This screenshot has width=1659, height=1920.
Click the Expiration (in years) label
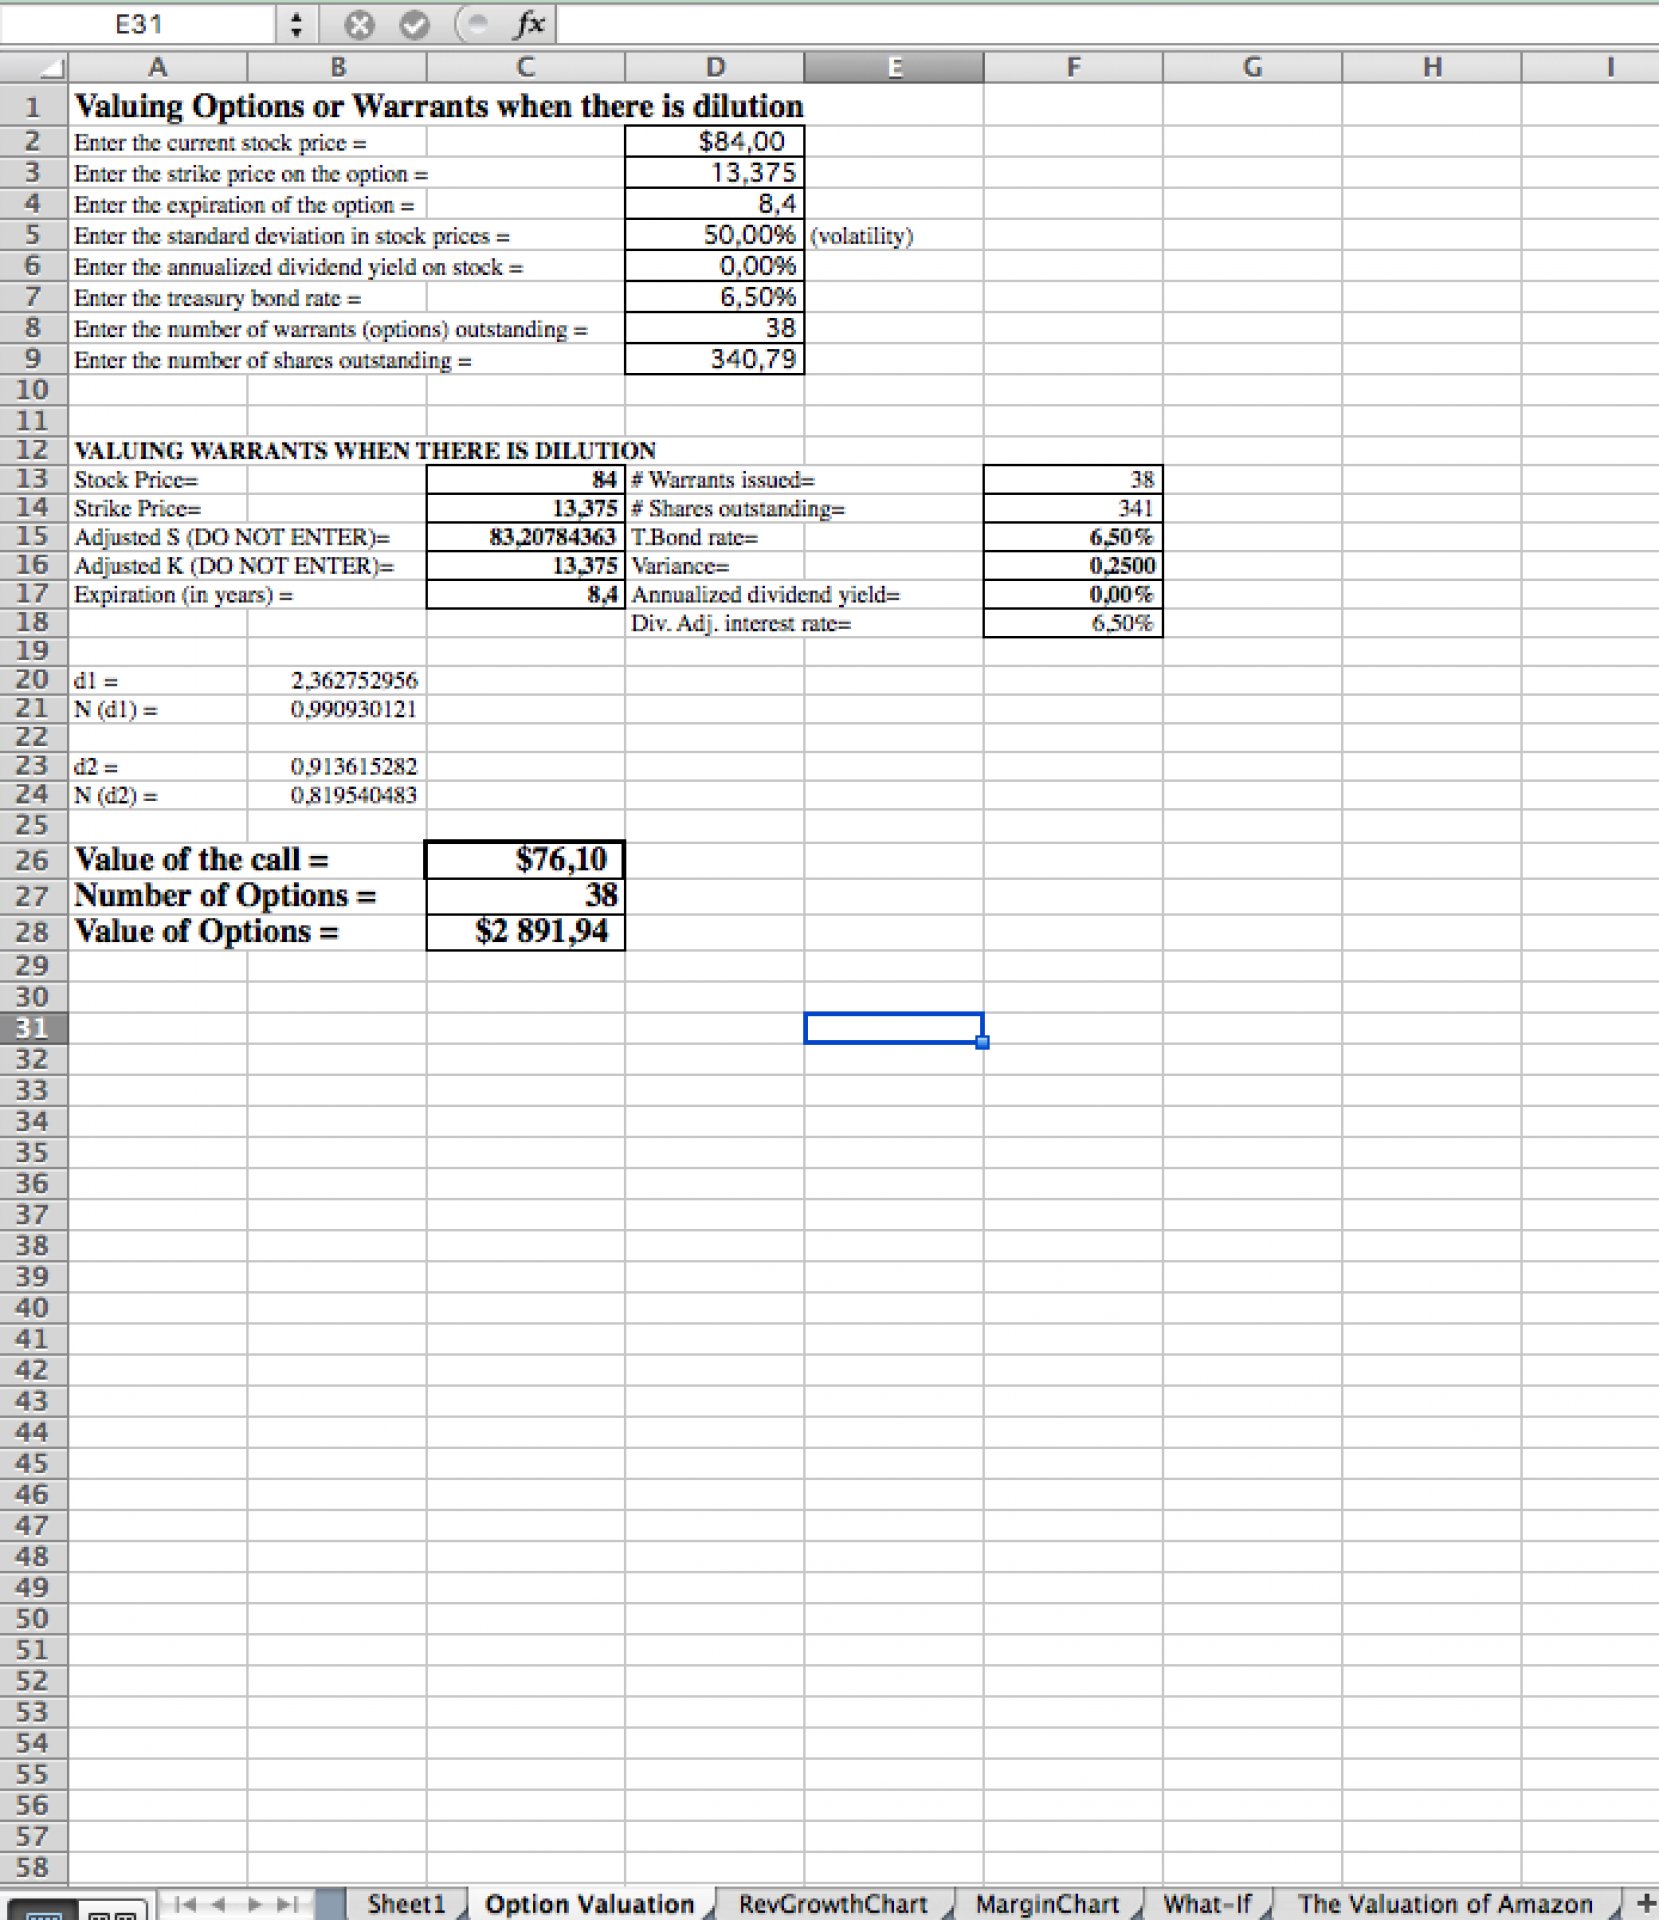point(184,595)
